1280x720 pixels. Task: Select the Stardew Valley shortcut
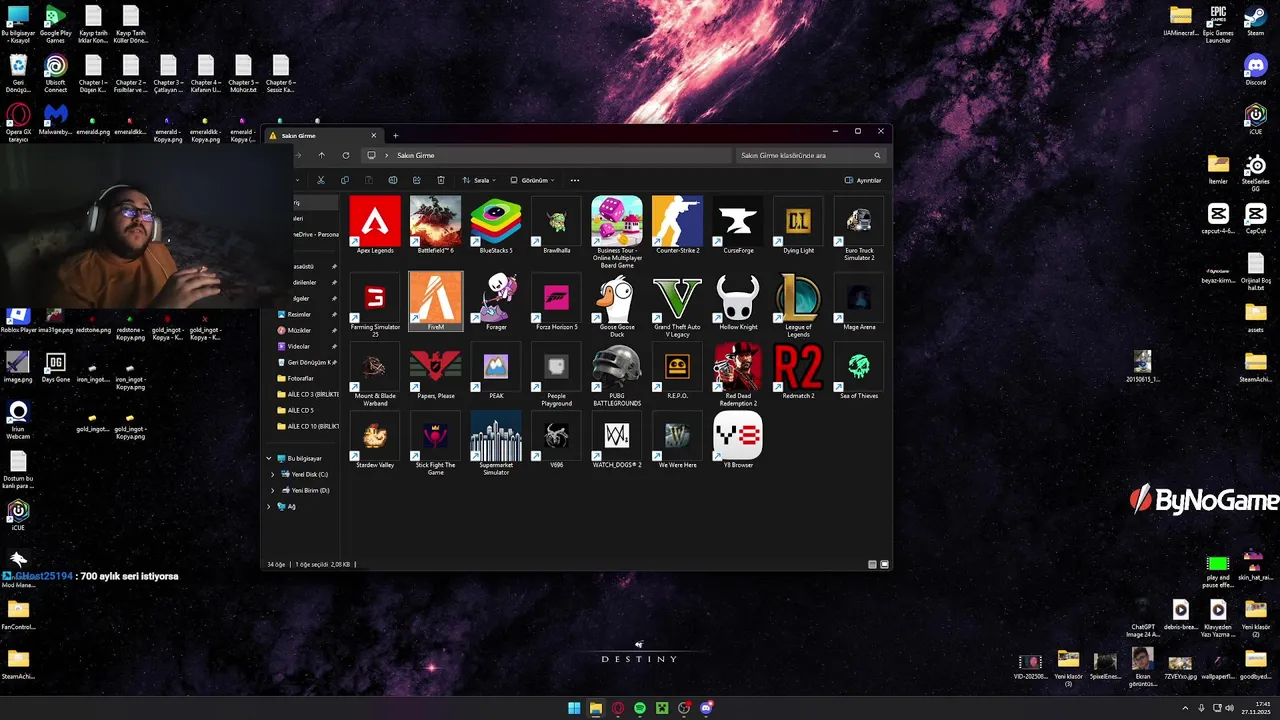click(x=375, y=440)
